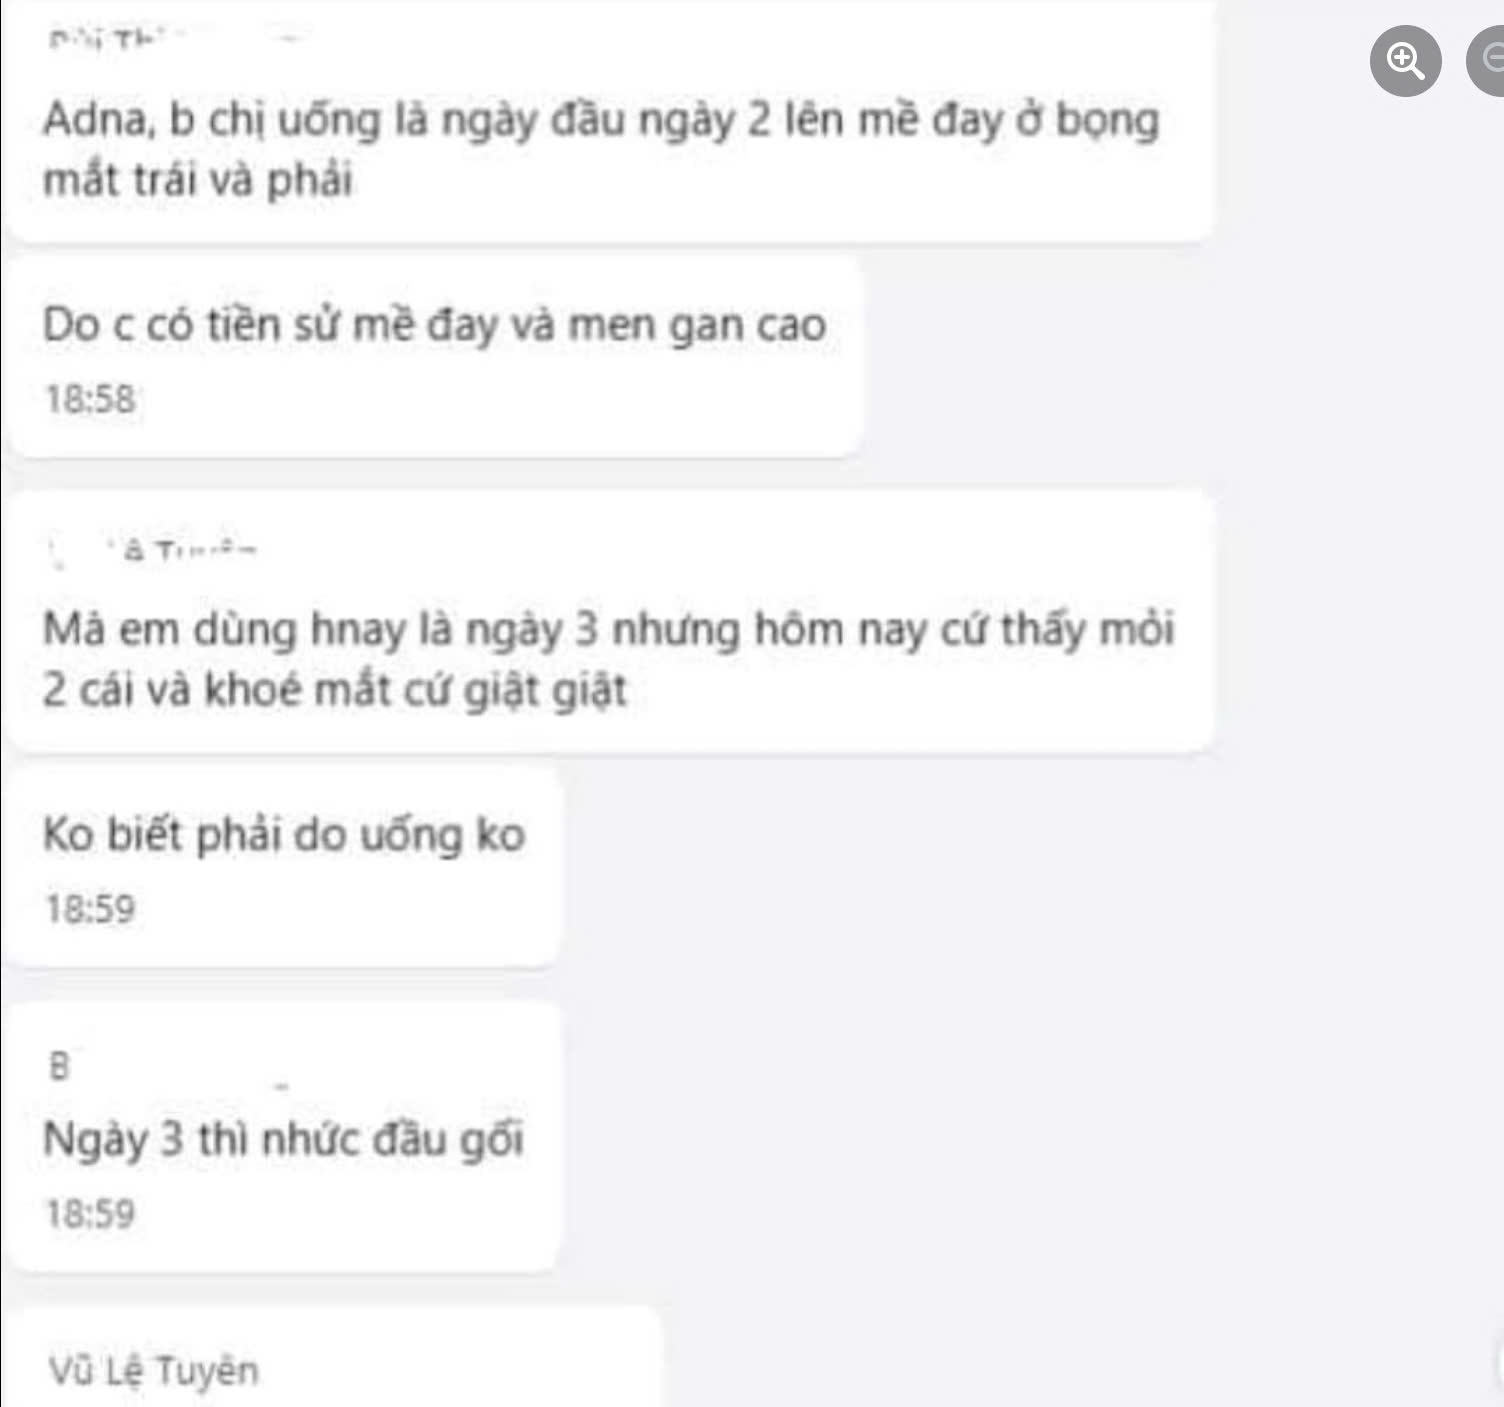Screen dimensions: 1504x1407
Task: Click the 18:59 timestamp under 'Ko biết phải do uống ko'
Action: pos(90,910)
